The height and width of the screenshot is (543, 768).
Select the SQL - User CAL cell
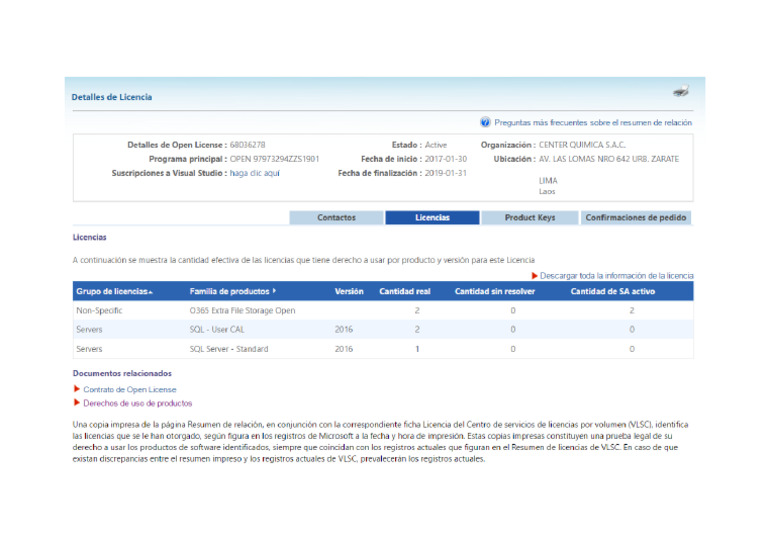tap(216, 330)
